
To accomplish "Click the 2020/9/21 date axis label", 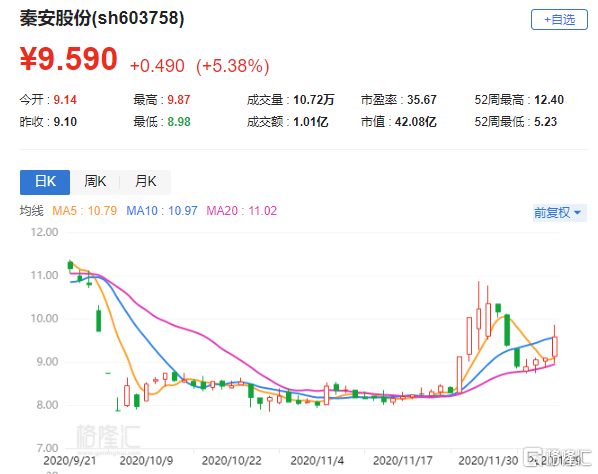I will (70, 461).
